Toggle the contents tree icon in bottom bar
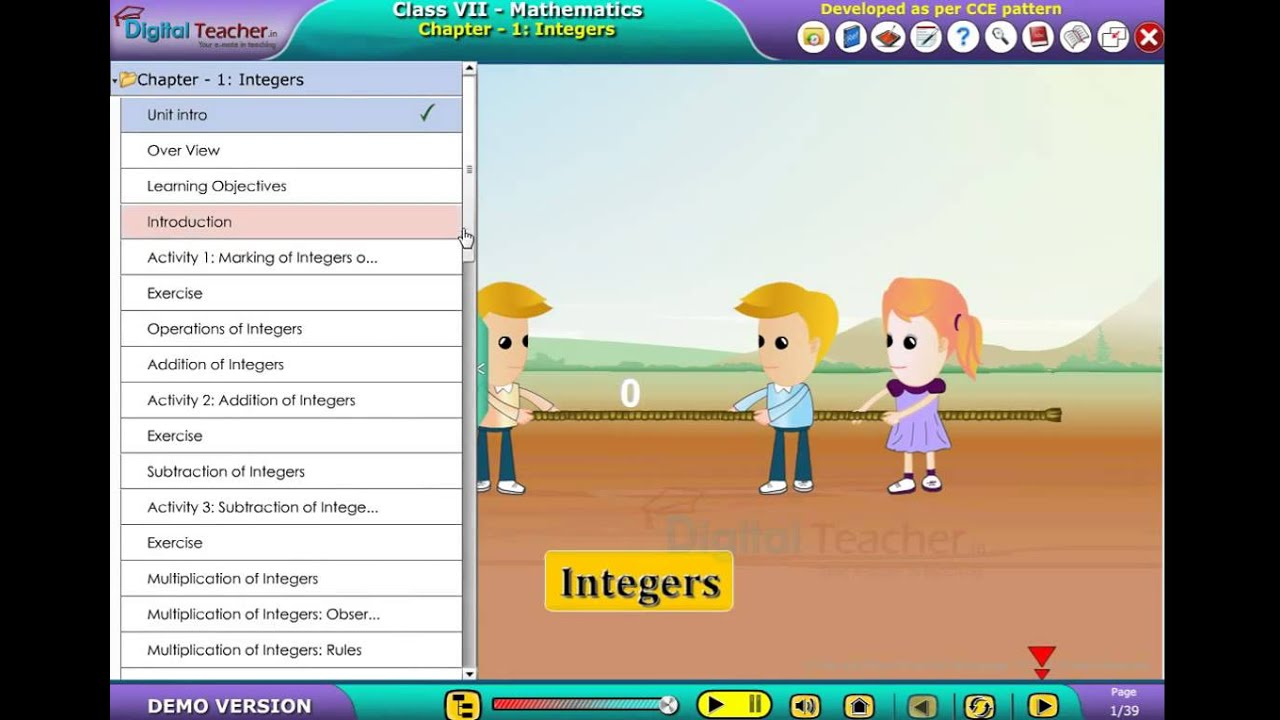The height and width of the screenshot is (720, 1280). [x=463, y=705]
